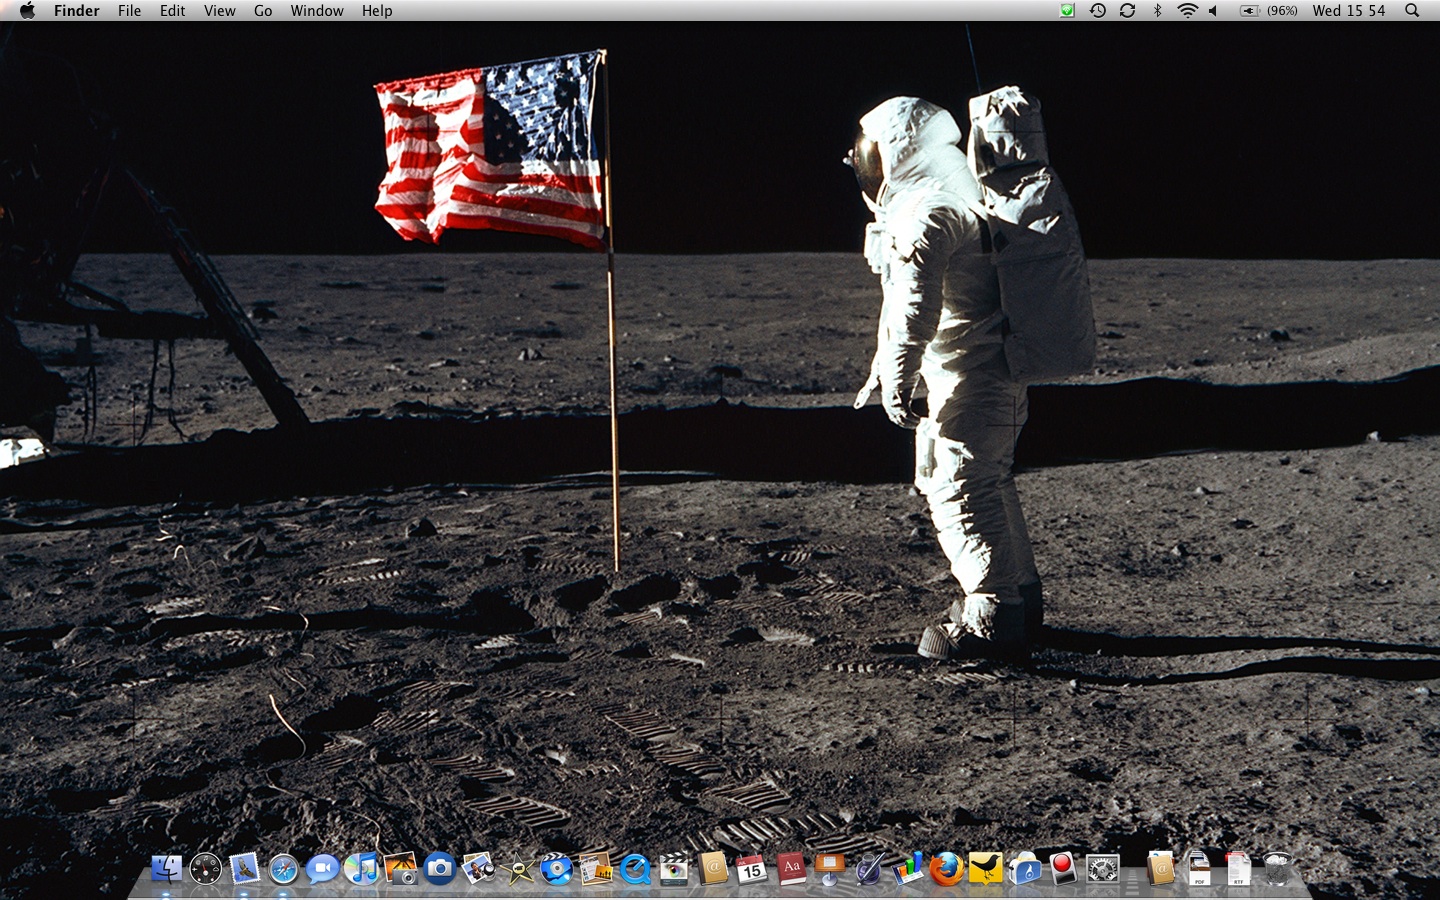Open the Finder application menu
This screenshot has width=1440, height=900.
(x=77, y=11)
